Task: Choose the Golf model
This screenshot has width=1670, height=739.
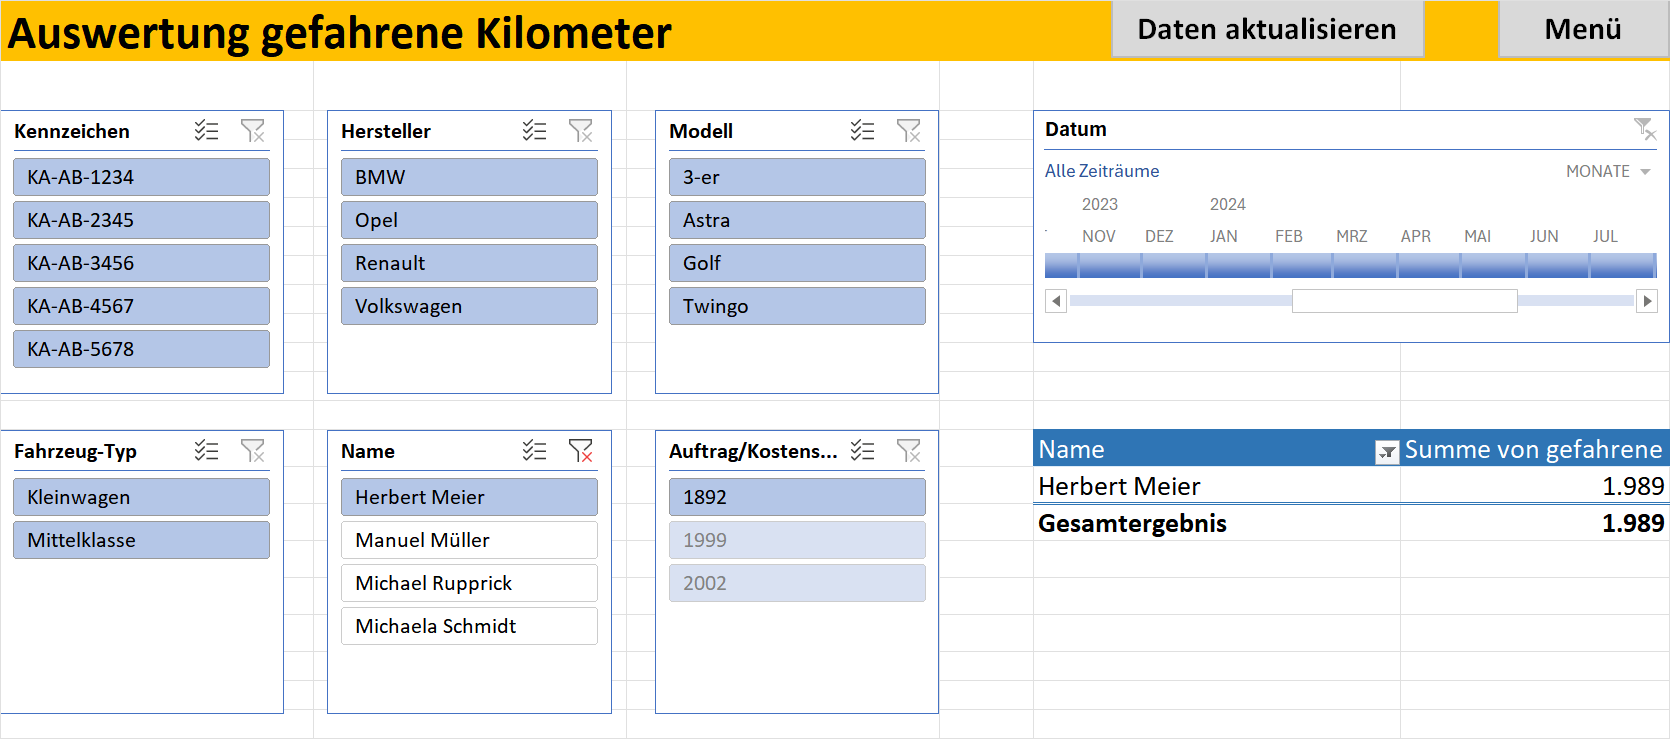Action: click(797, 263)
